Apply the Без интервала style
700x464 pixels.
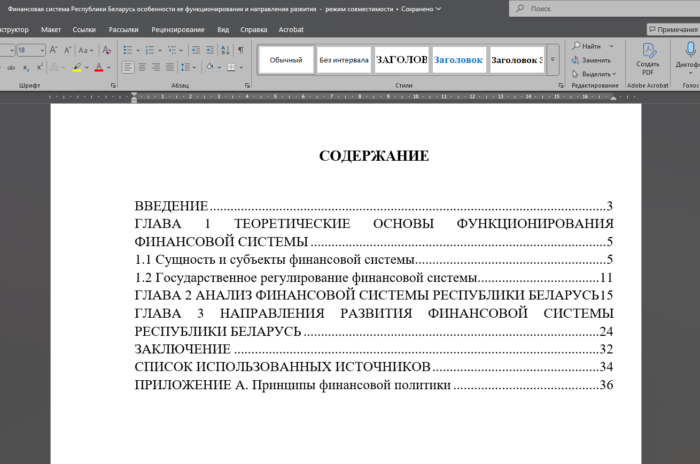pos(344,60)
